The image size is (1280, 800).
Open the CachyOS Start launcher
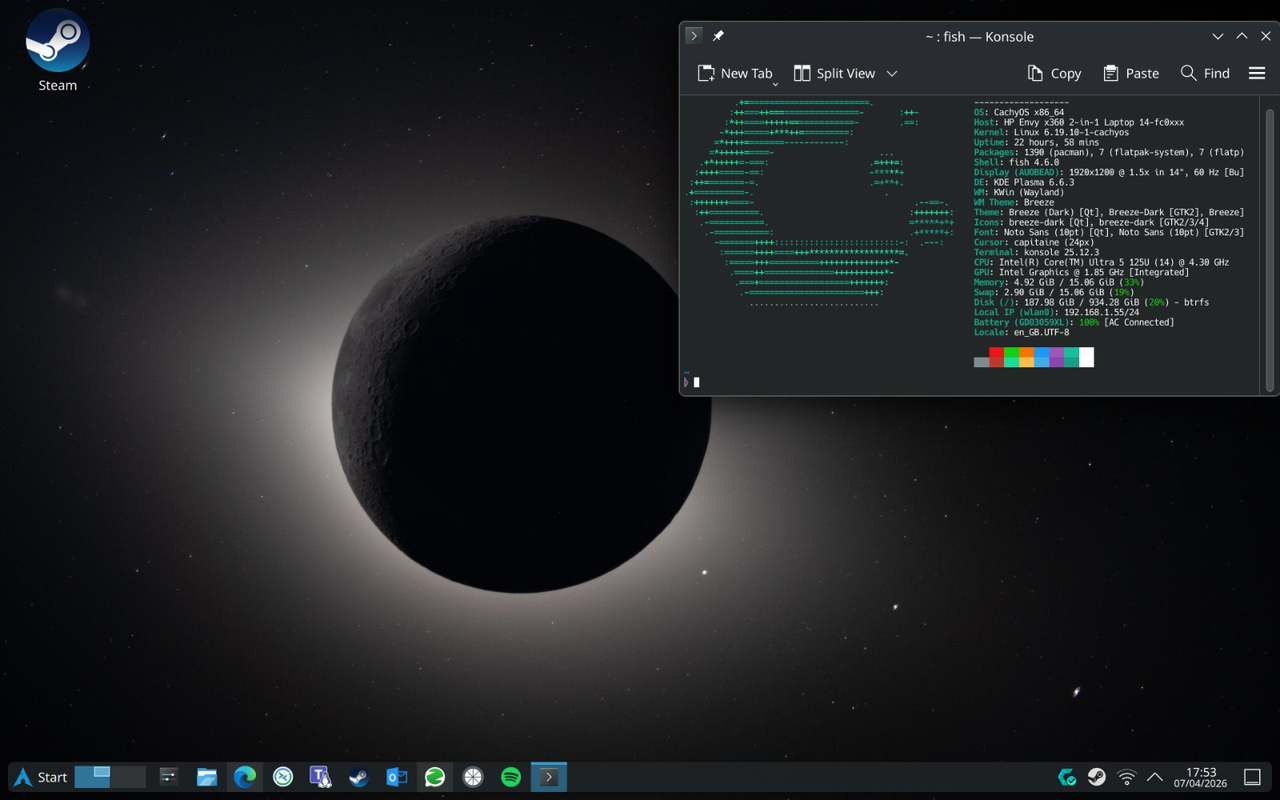40,777
